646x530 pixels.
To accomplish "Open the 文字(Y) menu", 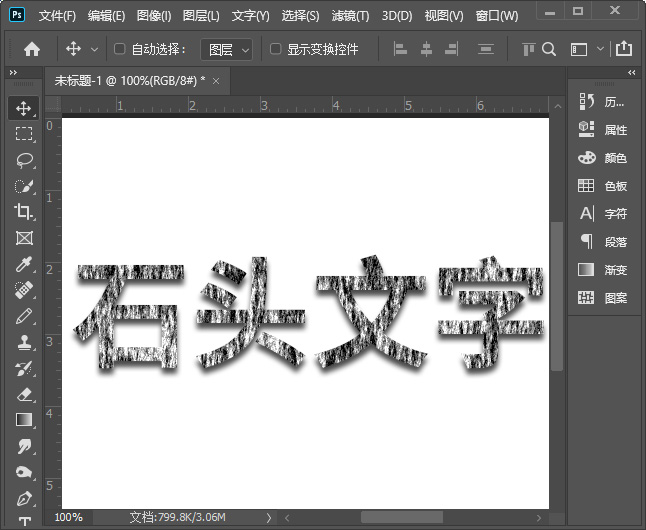I will 250,16.
